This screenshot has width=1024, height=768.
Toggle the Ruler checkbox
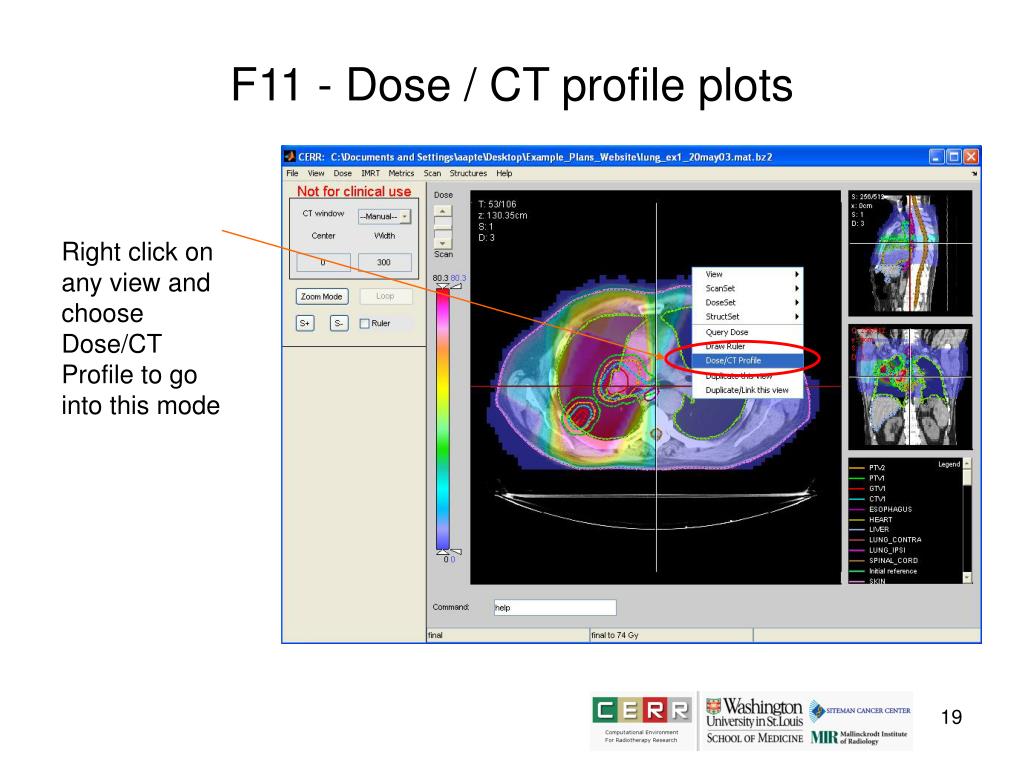pyautogui.click(x=364, y=323)
